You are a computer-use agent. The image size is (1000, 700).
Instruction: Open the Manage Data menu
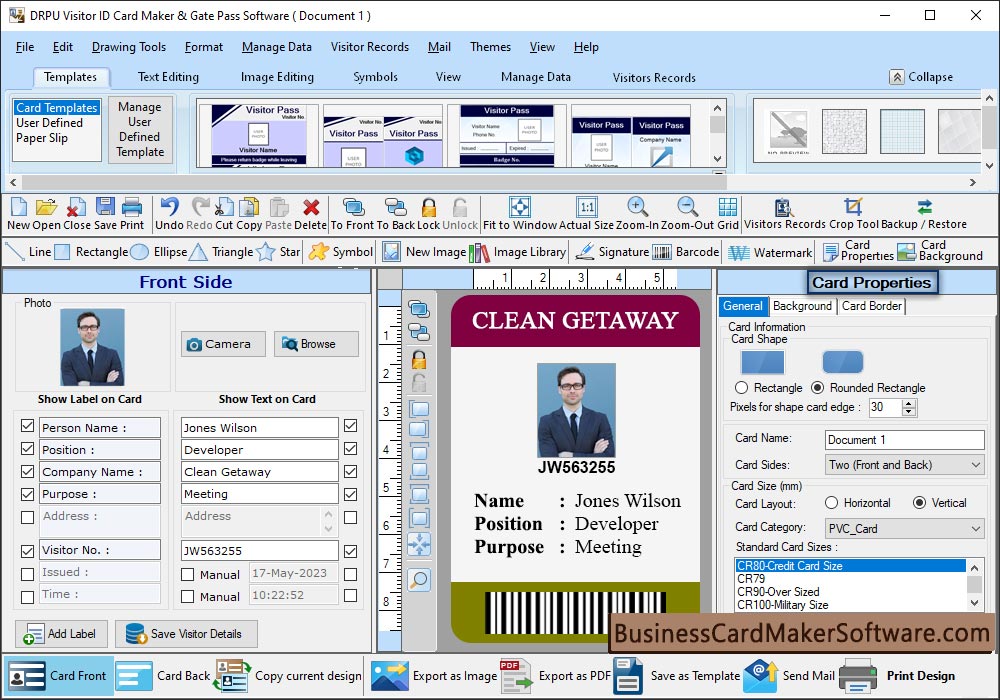[x=277, y=47]
